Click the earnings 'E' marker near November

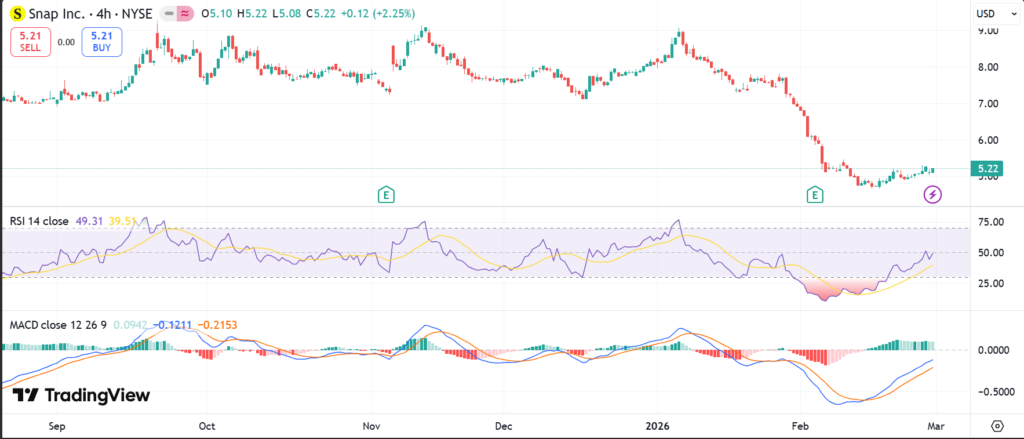[385, 194]
